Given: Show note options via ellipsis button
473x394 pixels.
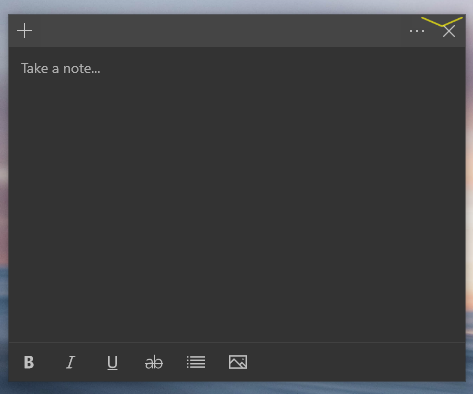Looking at the screenshot, I should (x=417, y=31).
